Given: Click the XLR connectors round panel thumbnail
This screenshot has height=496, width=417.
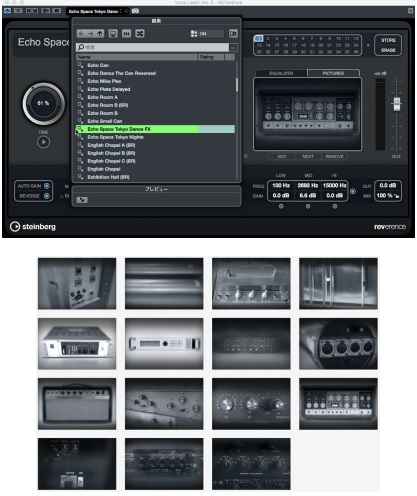Looking at the screenshot, I should [338, 343].
